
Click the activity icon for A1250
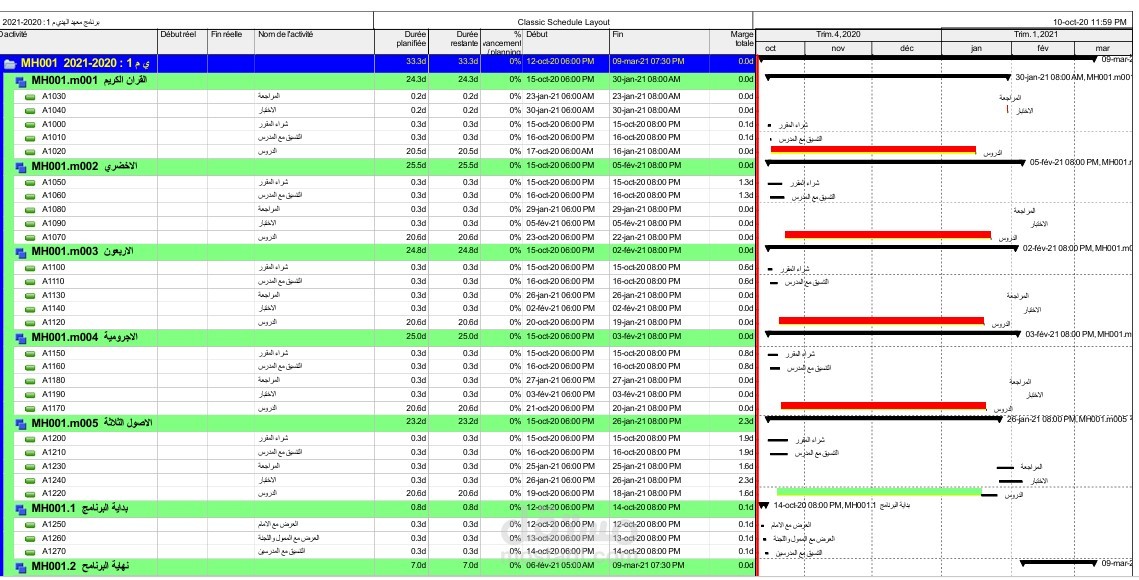coord(30,524)
